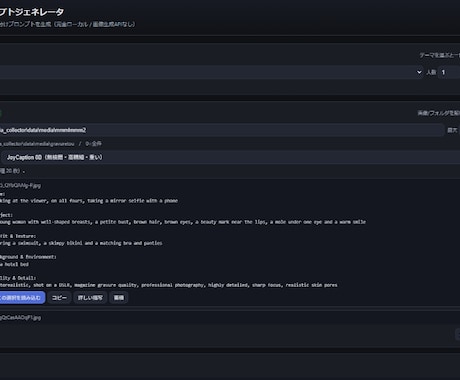
Task: Click the line mentioning 'brown hair, brown eyes'
Action: [183, 222]
